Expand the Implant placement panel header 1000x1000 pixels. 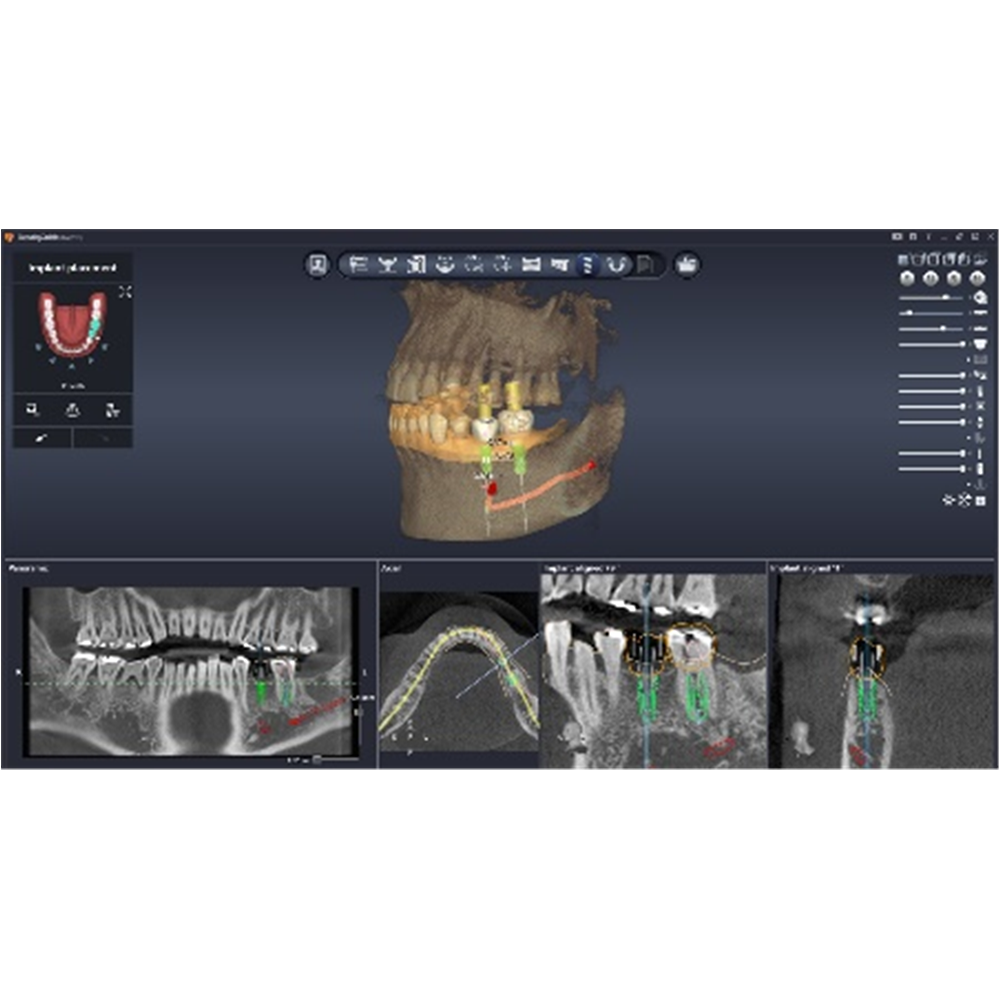tap(73, 268)
